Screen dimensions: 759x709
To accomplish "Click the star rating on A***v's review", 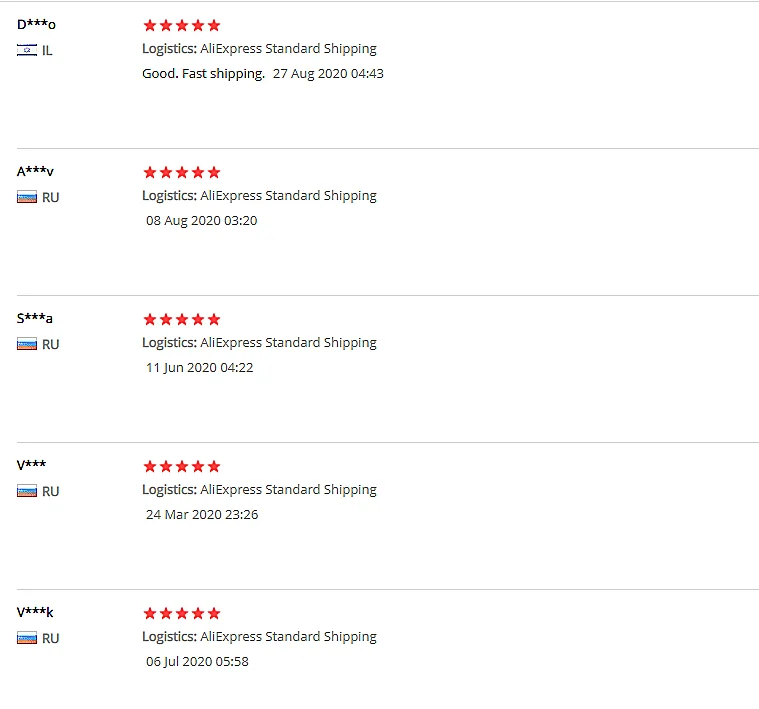I will pos(181,172).
